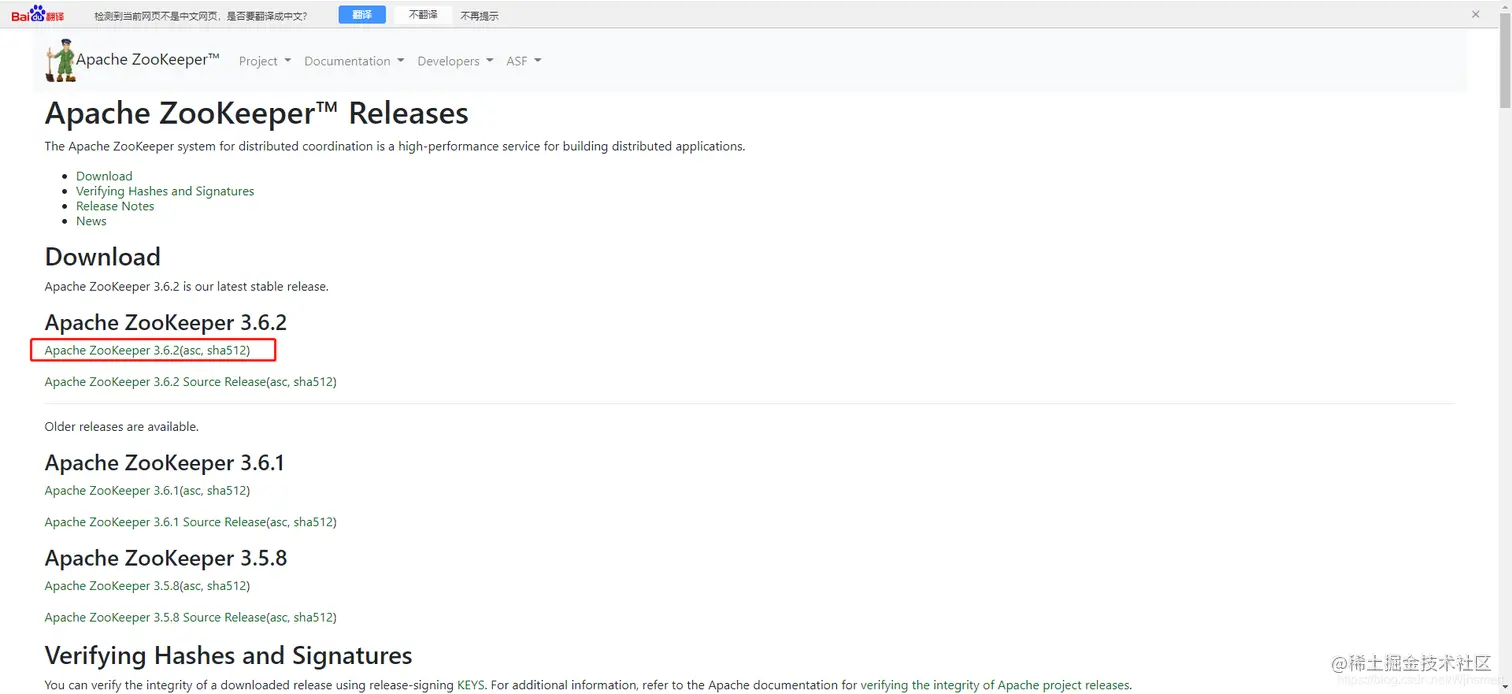Viewport: 1512px width, 694px height.
Task: Open sha512 link for 3.5.8 Source Release
Action: (x=313, y=617)
